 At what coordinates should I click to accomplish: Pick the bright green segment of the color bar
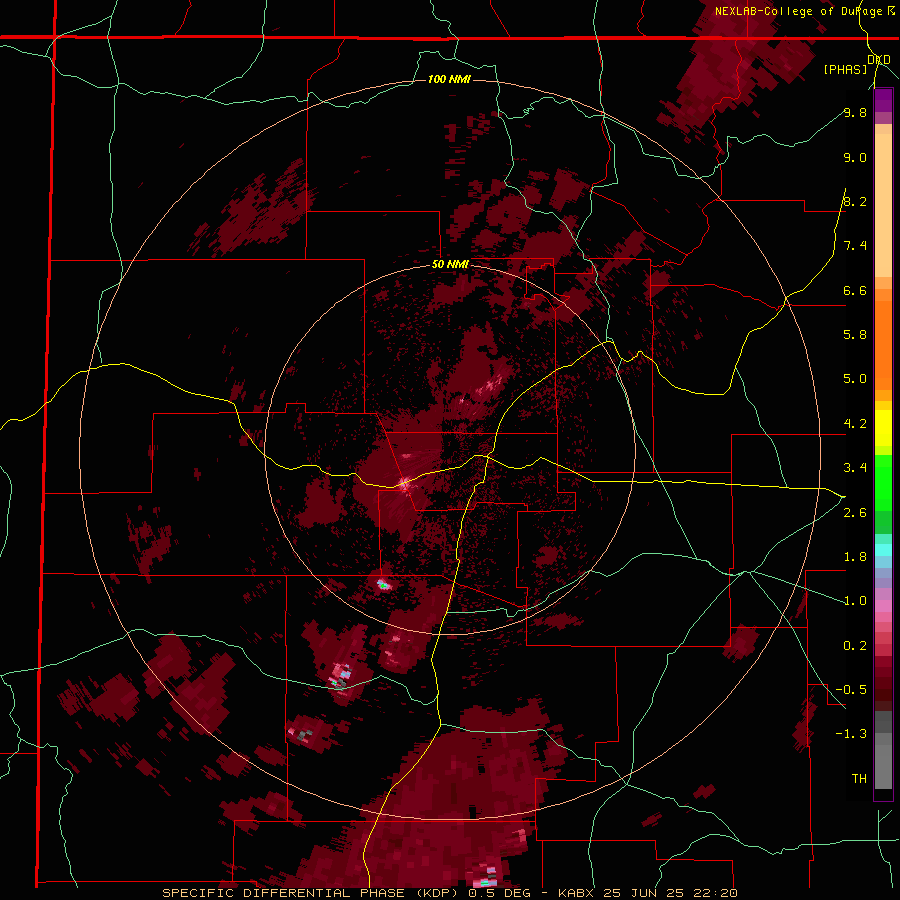pos(883,483)
